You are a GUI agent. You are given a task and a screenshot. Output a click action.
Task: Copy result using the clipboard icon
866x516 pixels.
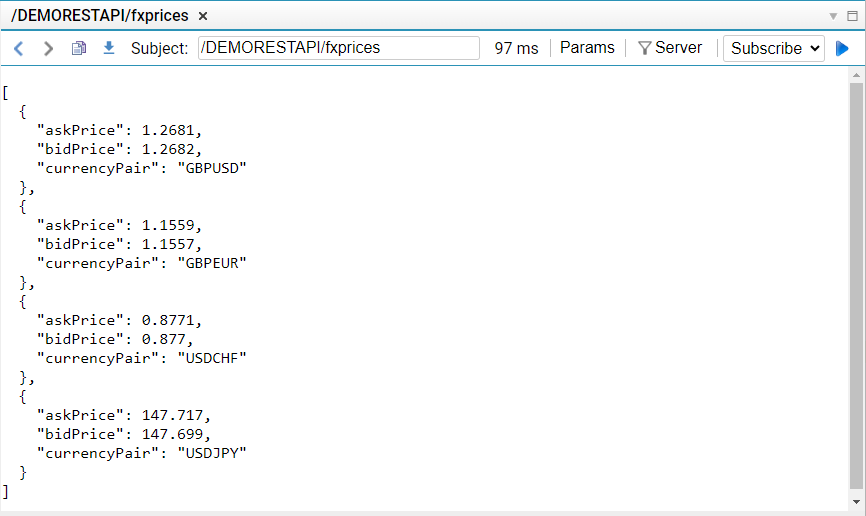(79, 48)
